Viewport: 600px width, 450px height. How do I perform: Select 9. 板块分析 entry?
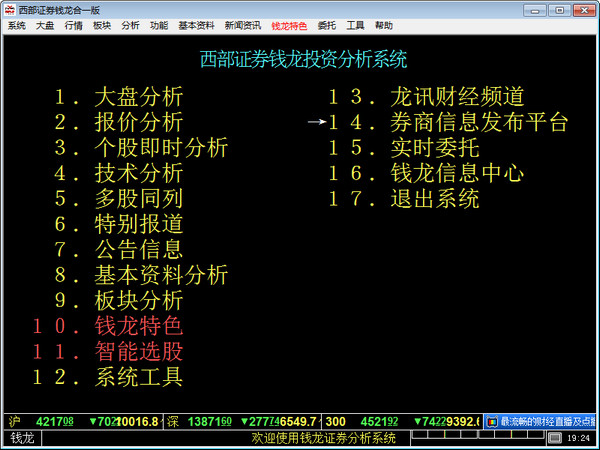119,300
